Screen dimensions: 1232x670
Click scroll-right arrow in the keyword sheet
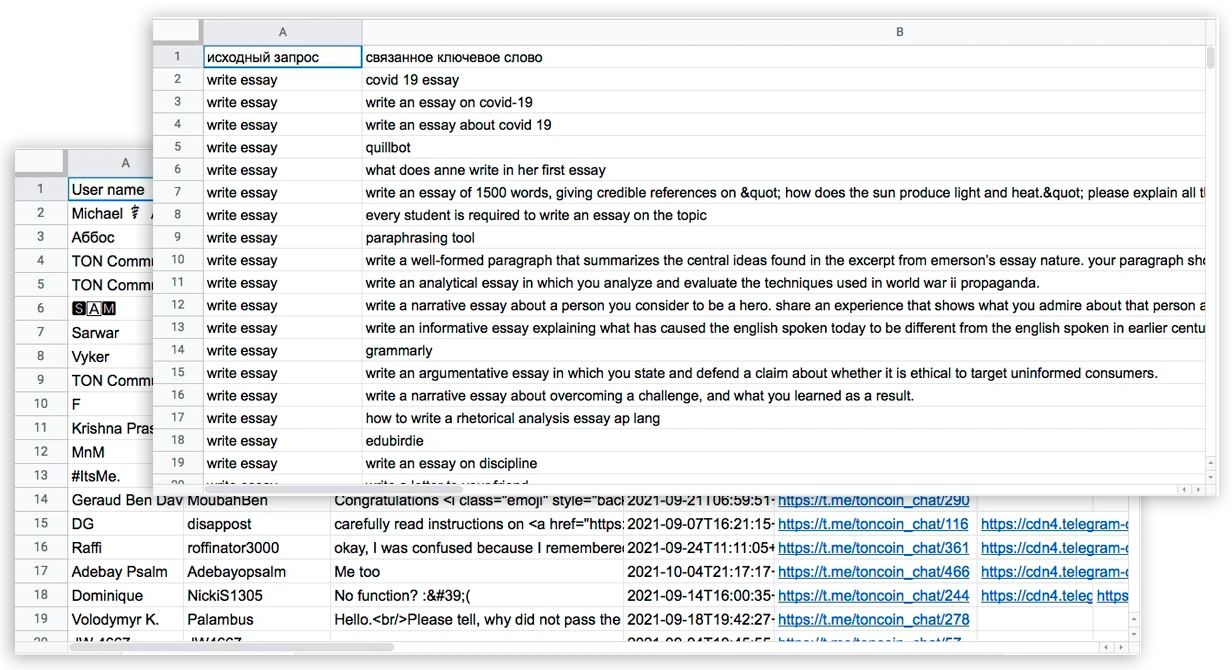coord(1199,489)
